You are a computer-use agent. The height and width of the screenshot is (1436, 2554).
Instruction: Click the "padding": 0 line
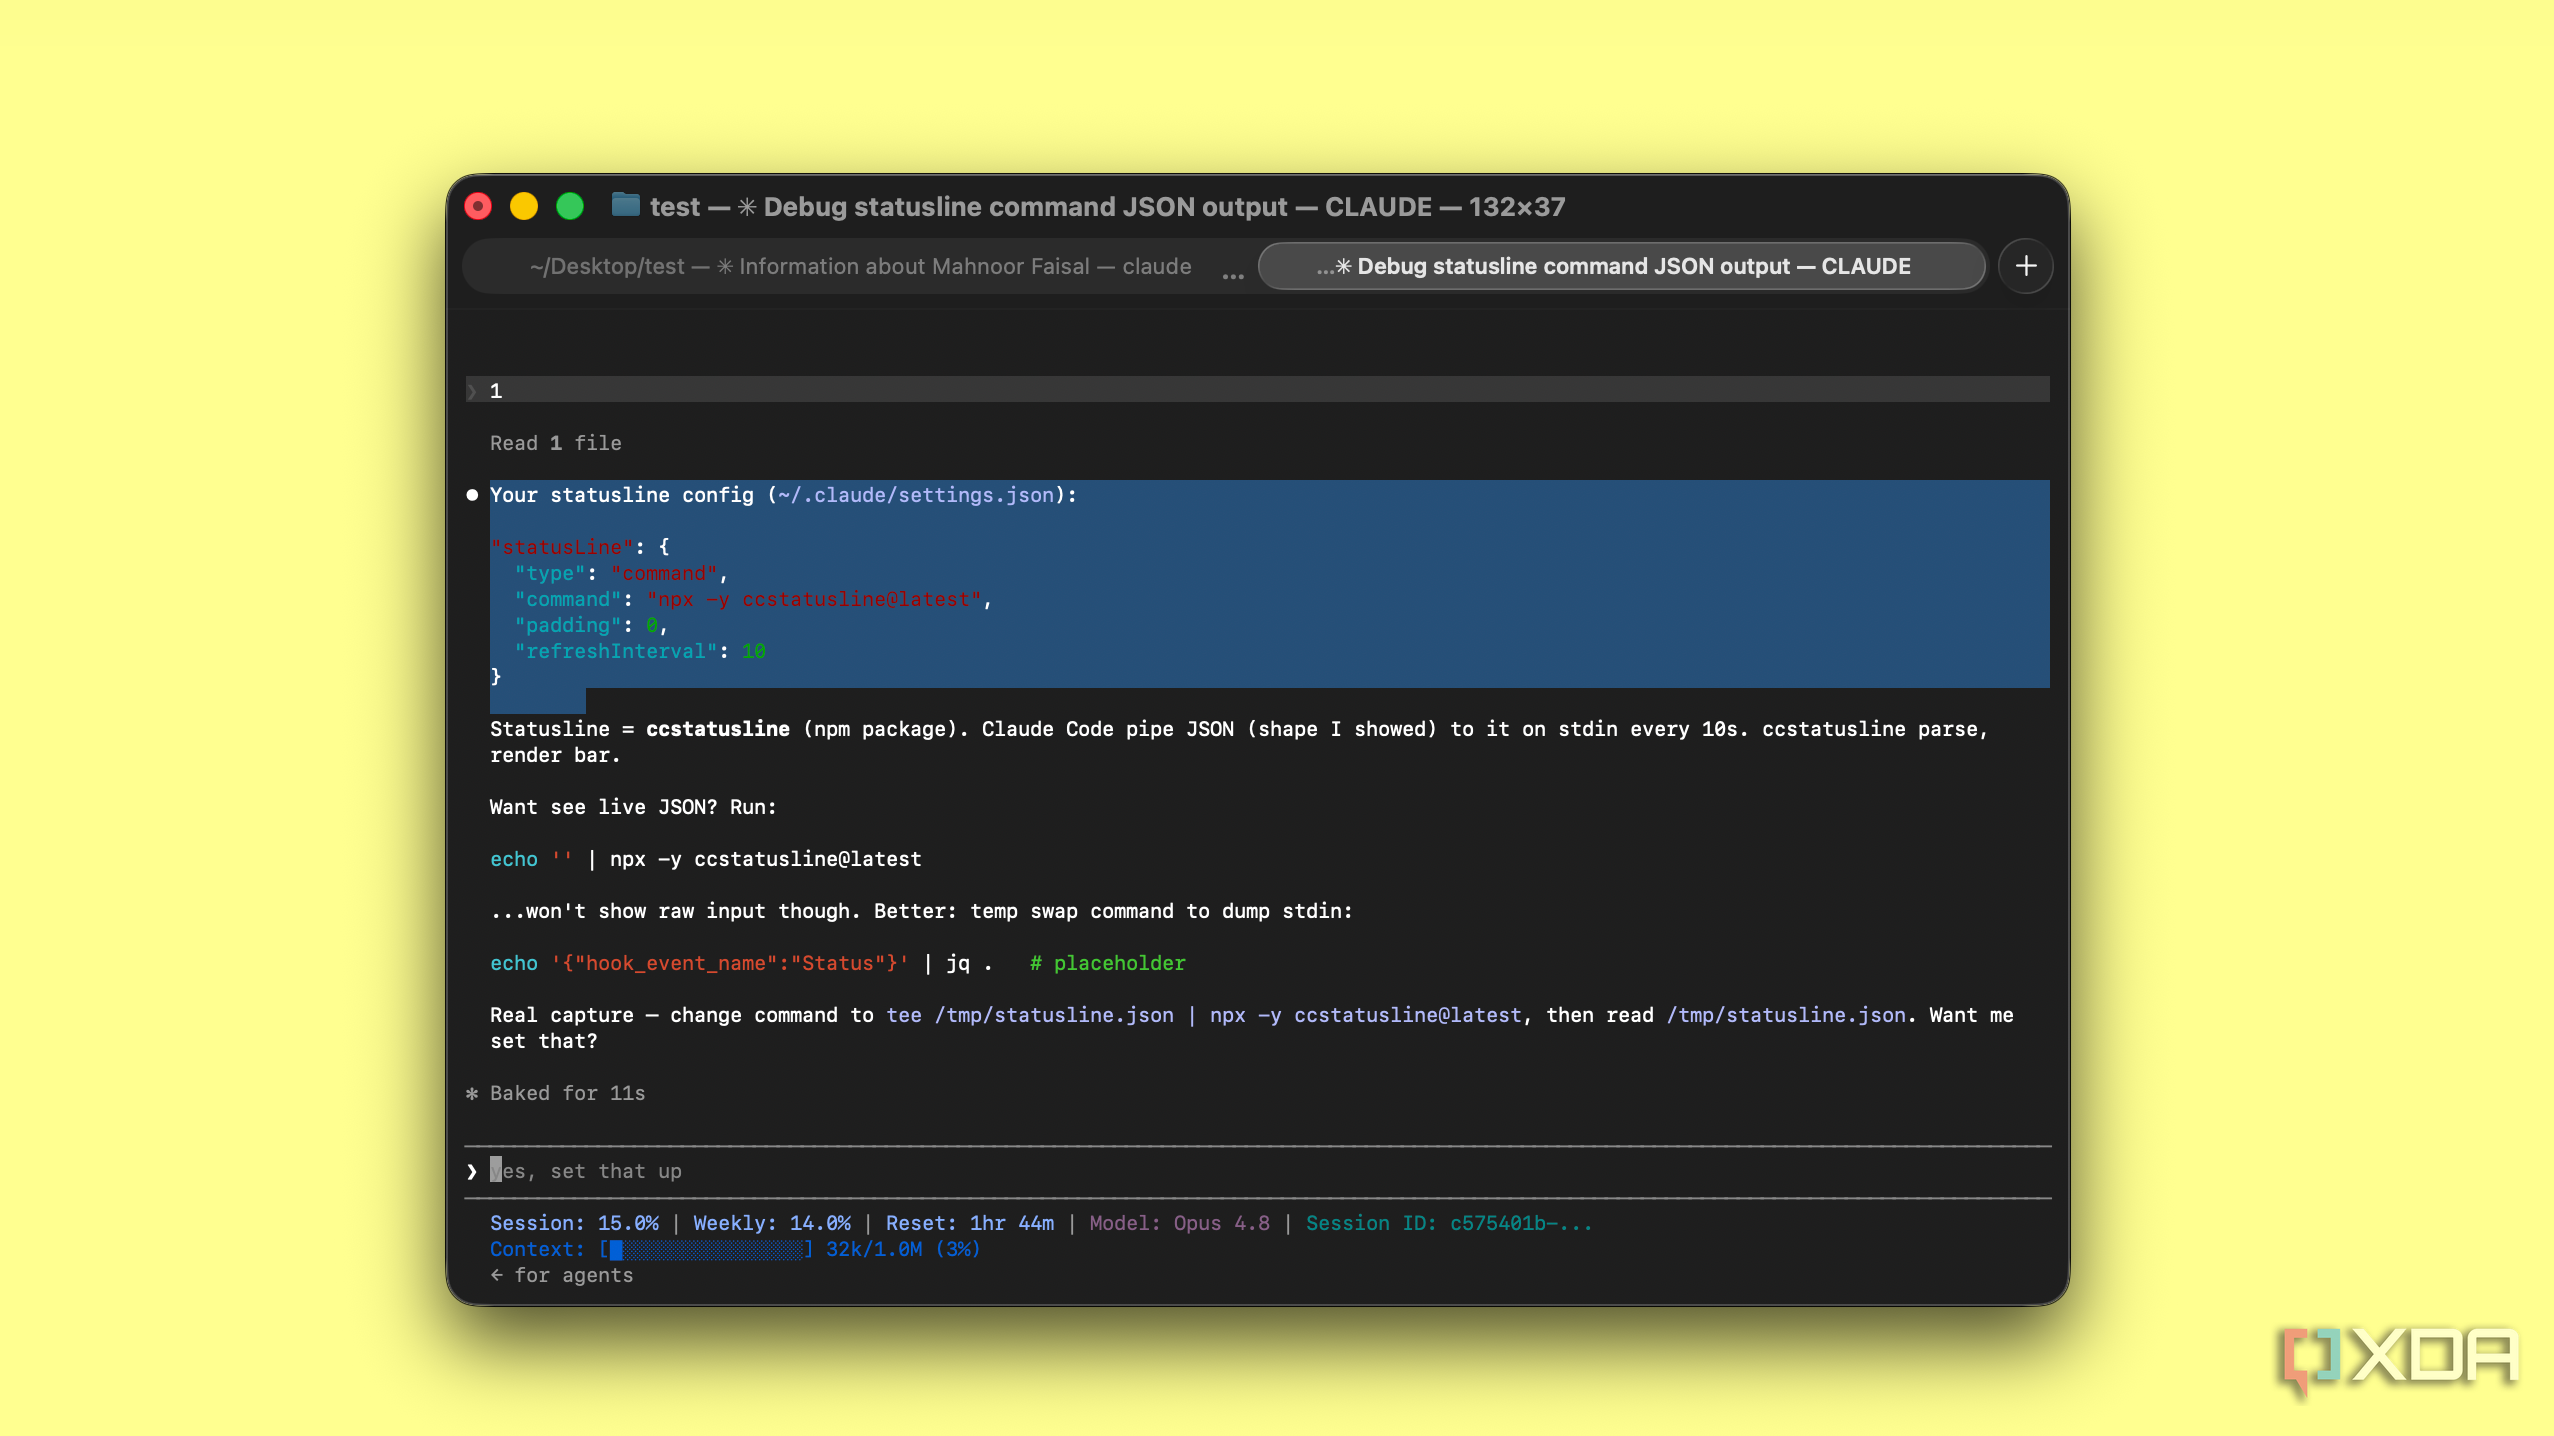tap(591, 625)
